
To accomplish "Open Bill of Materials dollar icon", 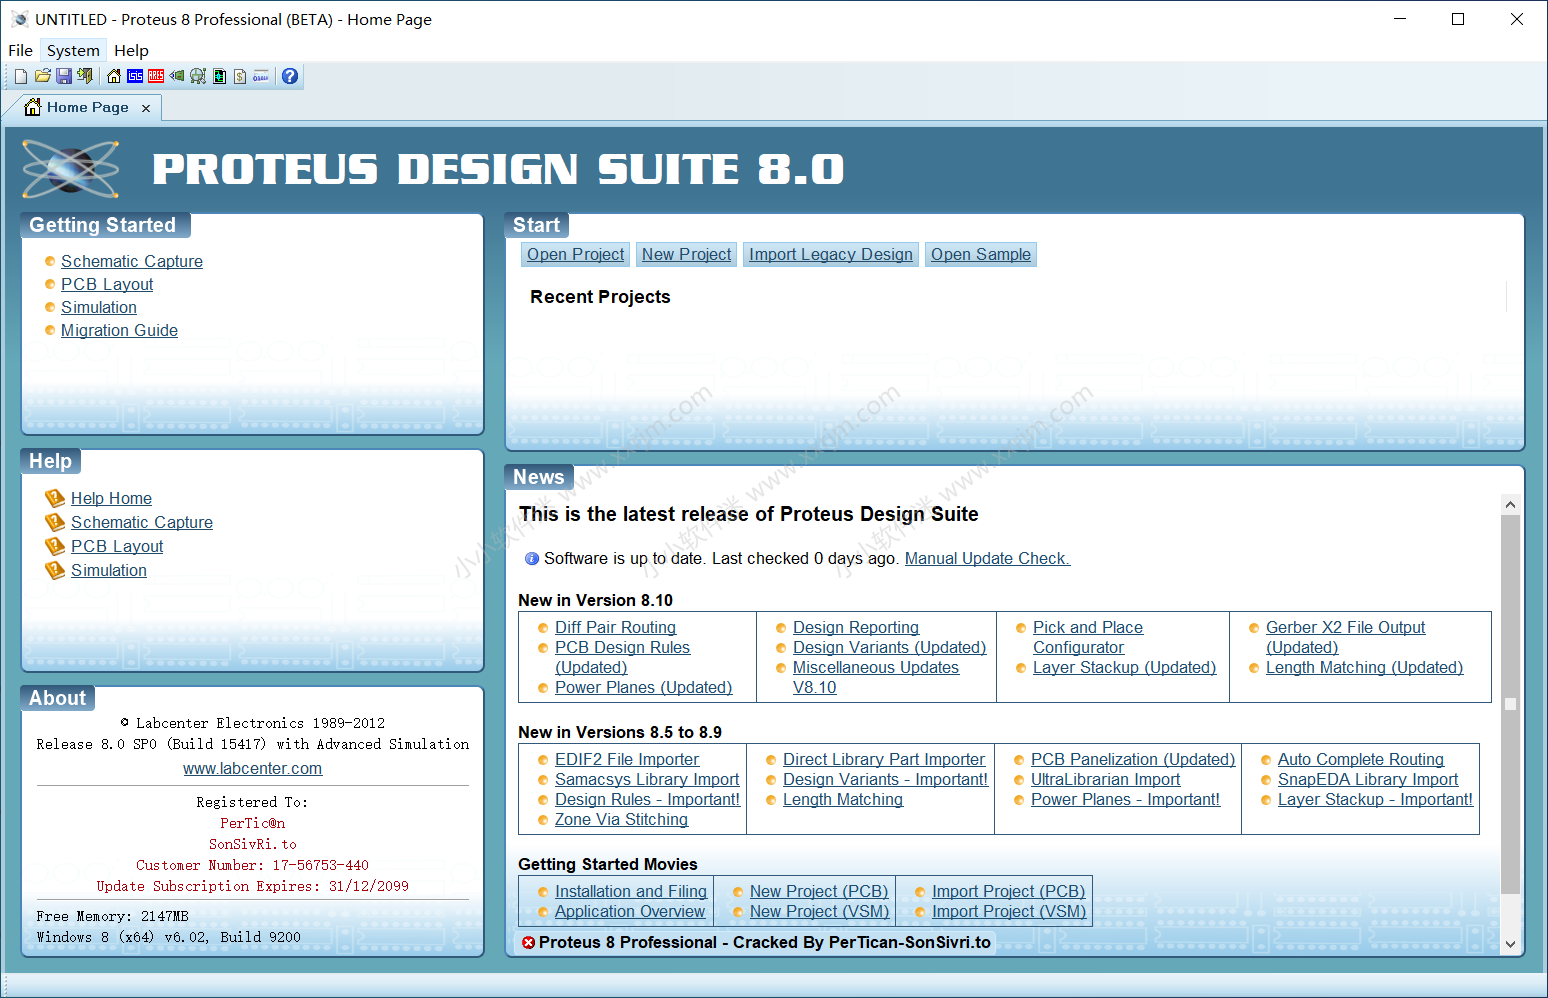I will 240,76.
